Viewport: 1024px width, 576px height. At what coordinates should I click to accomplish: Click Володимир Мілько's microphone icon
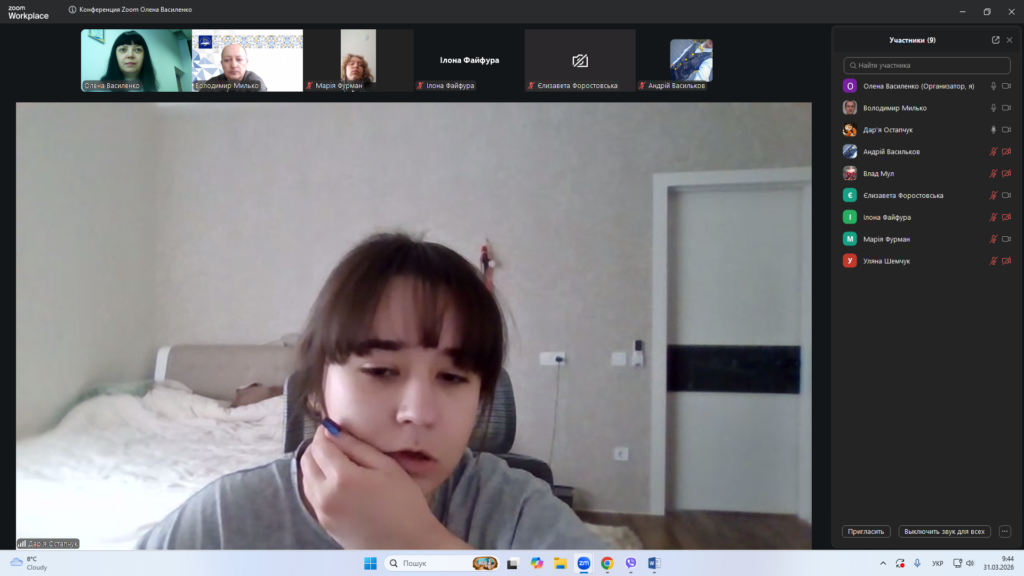pyautogui.click(x=993, y=108)
